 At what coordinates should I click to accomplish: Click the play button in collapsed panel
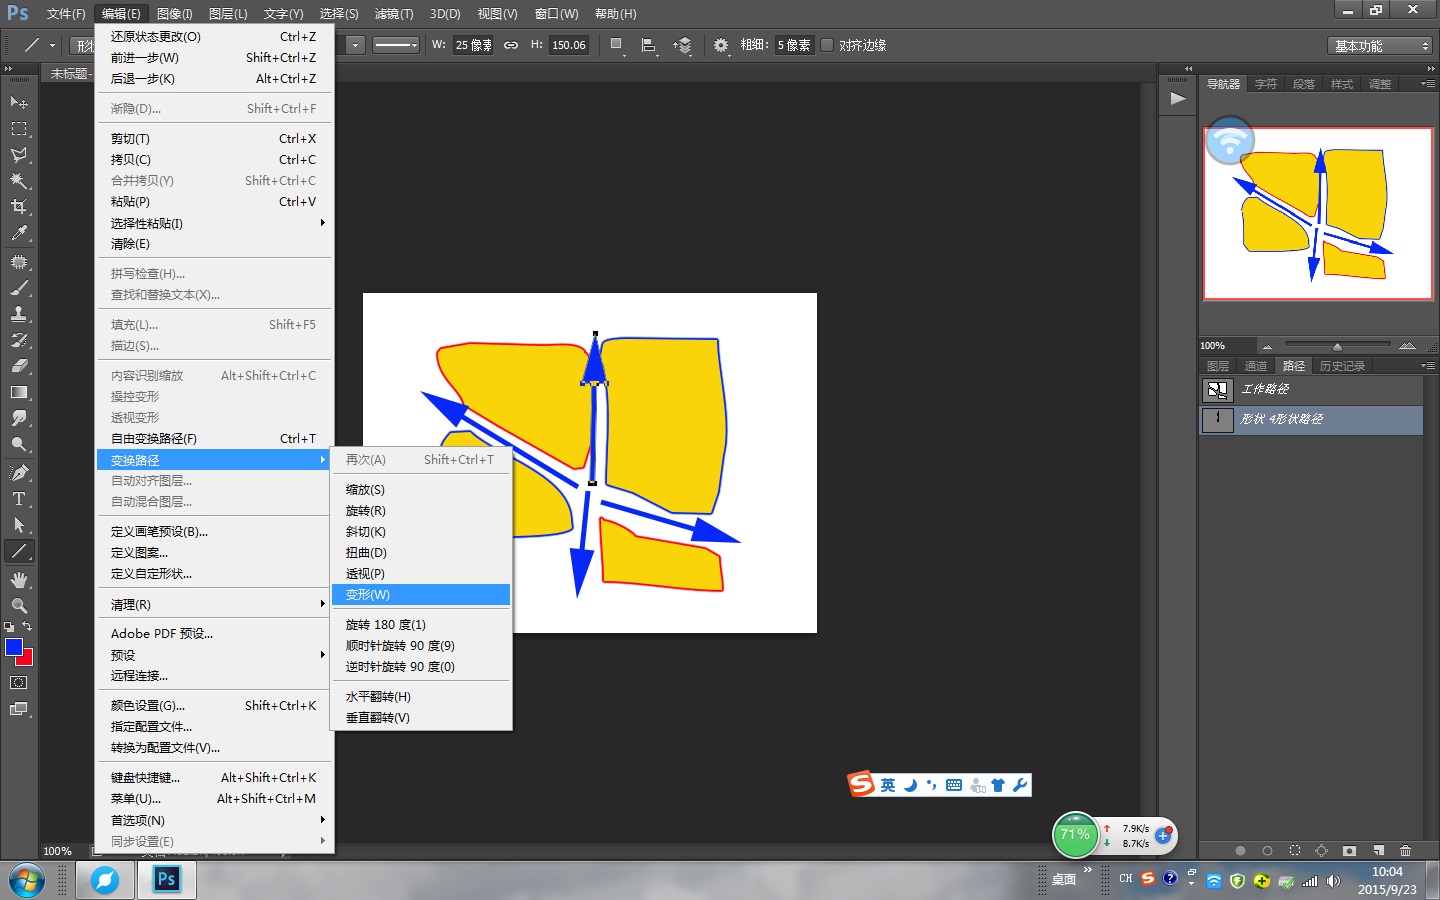coord(1178,98)
